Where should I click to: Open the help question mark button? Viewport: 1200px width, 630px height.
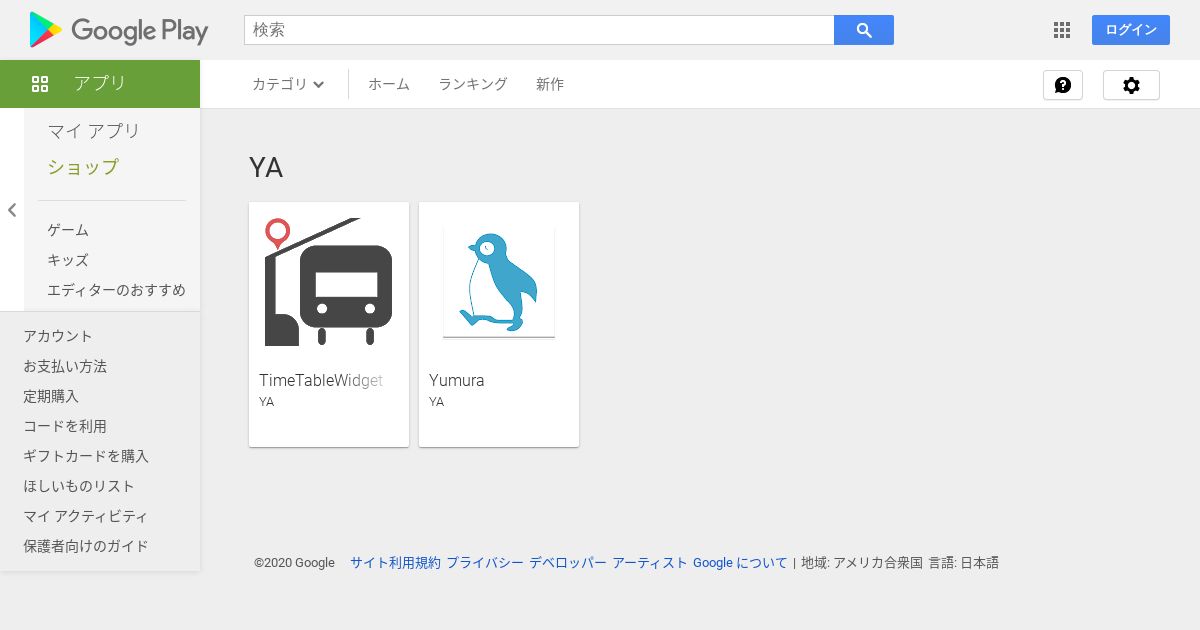pyautogui.click(x=1063, y=85)
